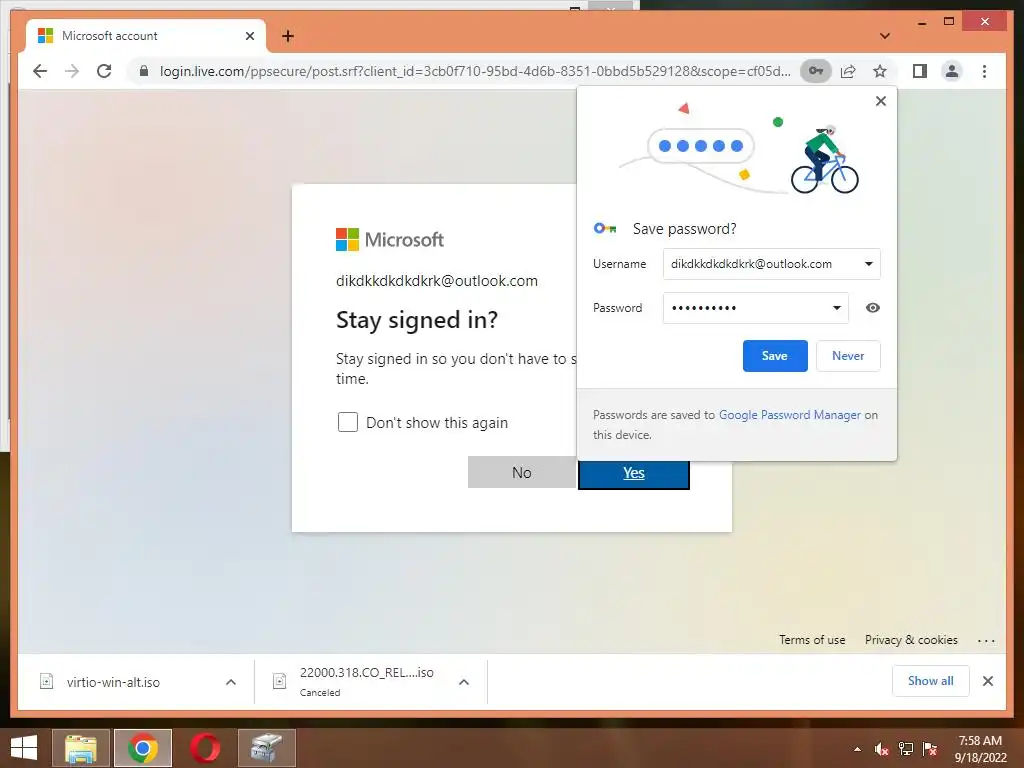Expand virtio-win-alt.iso download options chevron

pos(231,682)
